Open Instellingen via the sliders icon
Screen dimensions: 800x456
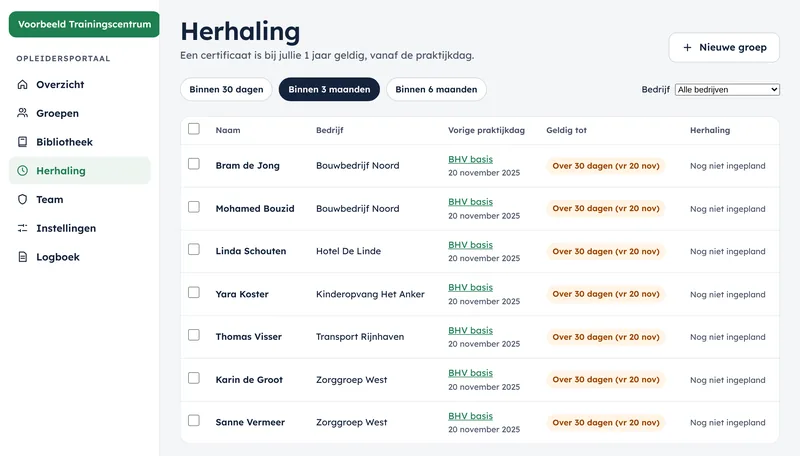[x=22, y=228]
